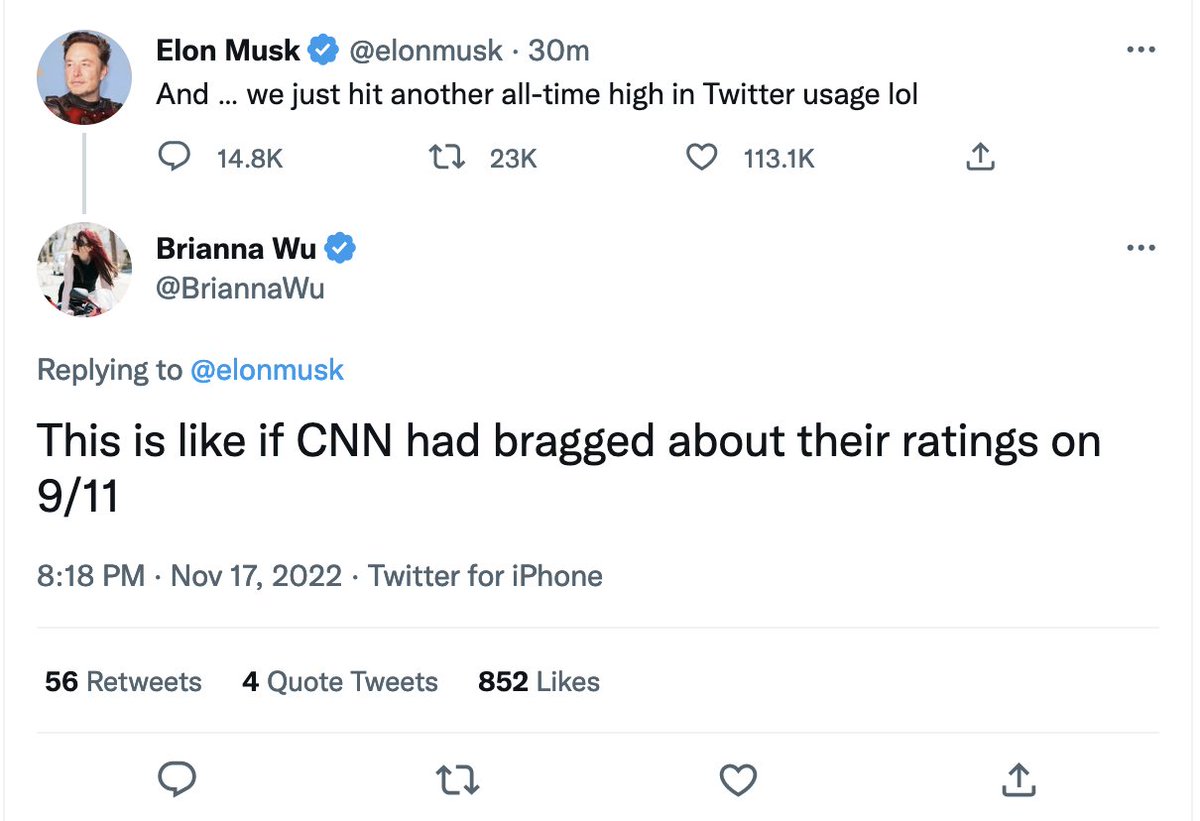Click the @BriannaWu handle

(240, 288)
